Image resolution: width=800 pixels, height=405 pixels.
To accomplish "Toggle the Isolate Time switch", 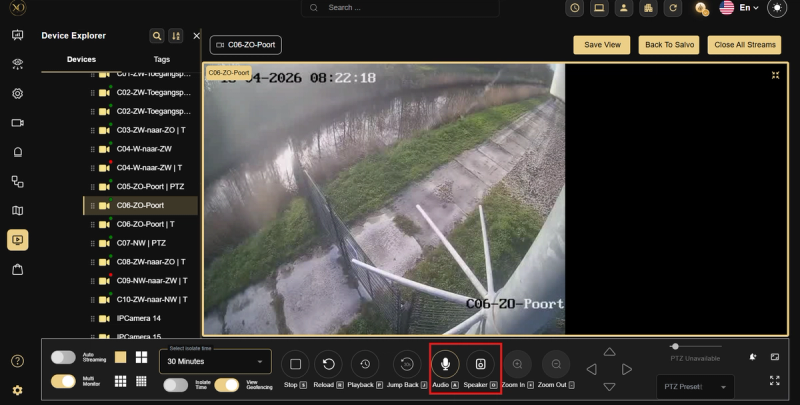I will [176, 385].
